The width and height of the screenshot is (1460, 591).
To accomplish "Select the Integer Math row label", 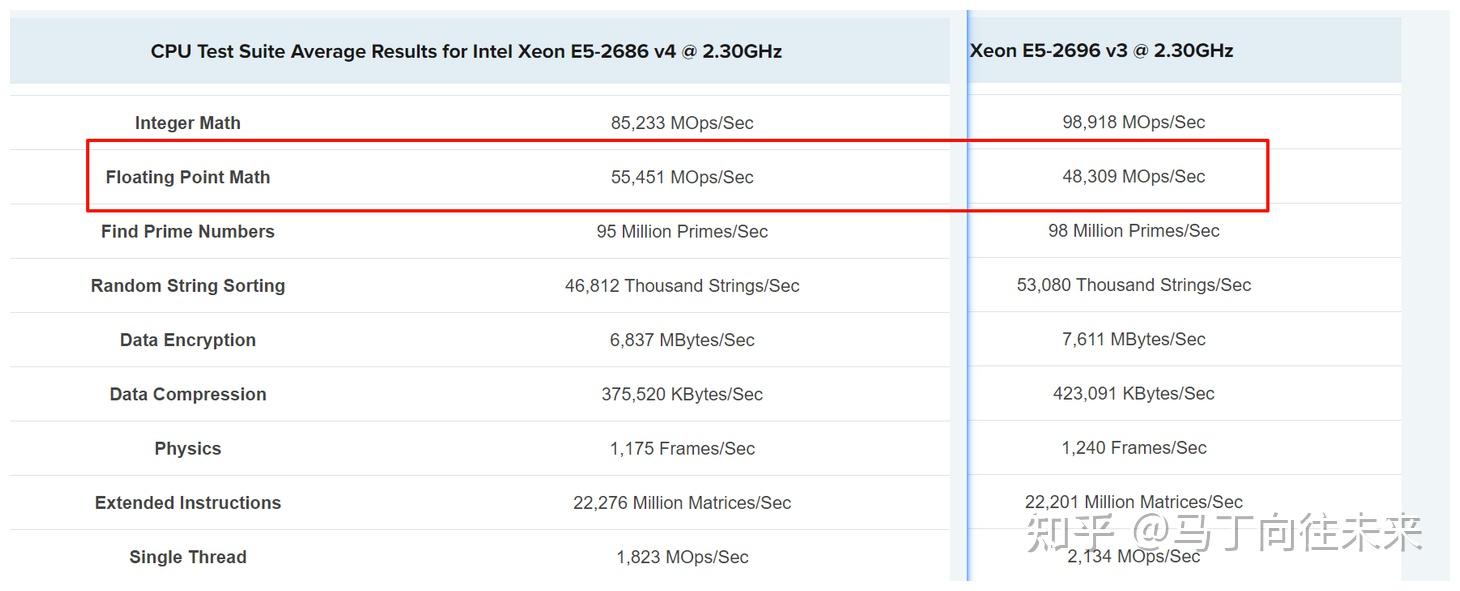I will 188,123.
